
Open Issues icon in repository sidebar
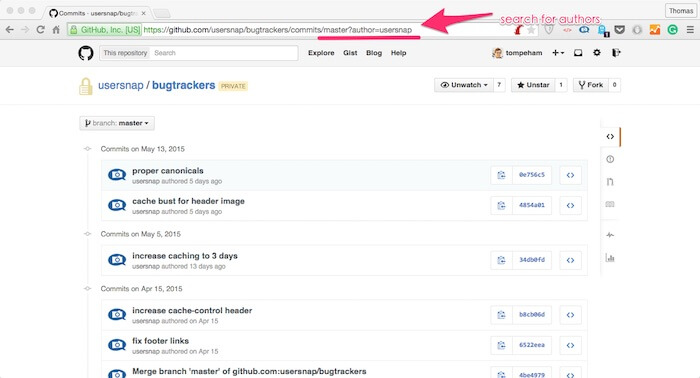click(x=610, y=159)
